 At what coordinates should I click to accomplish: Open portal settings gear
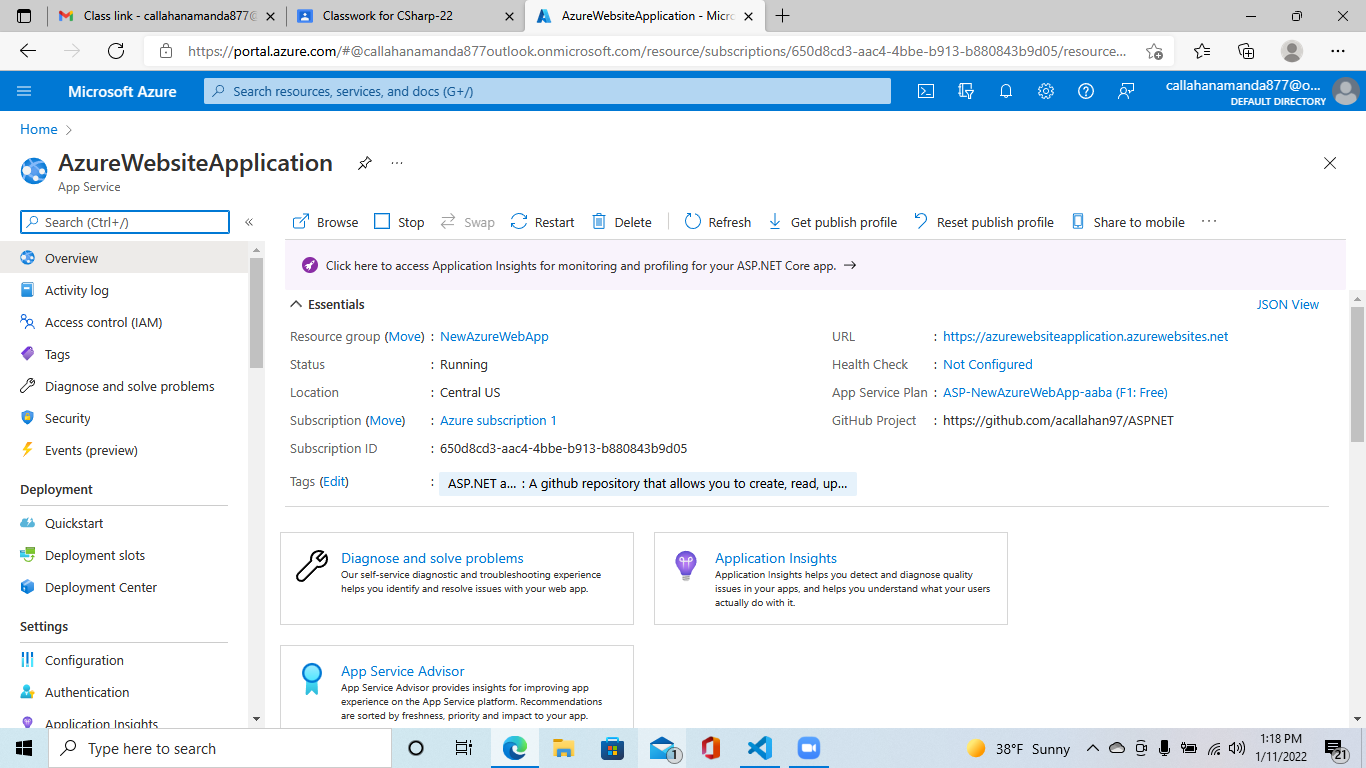pyautogui.click(x=1046, y=91)
